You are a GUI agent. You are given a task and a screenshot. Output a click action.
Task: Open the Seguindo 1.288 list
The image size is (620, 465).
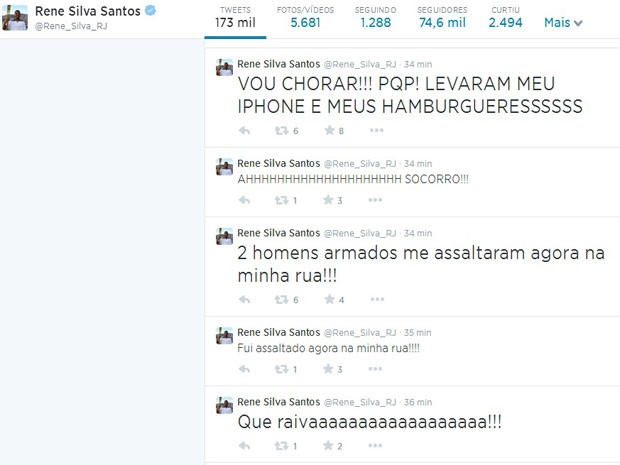(x=375, y=17)
